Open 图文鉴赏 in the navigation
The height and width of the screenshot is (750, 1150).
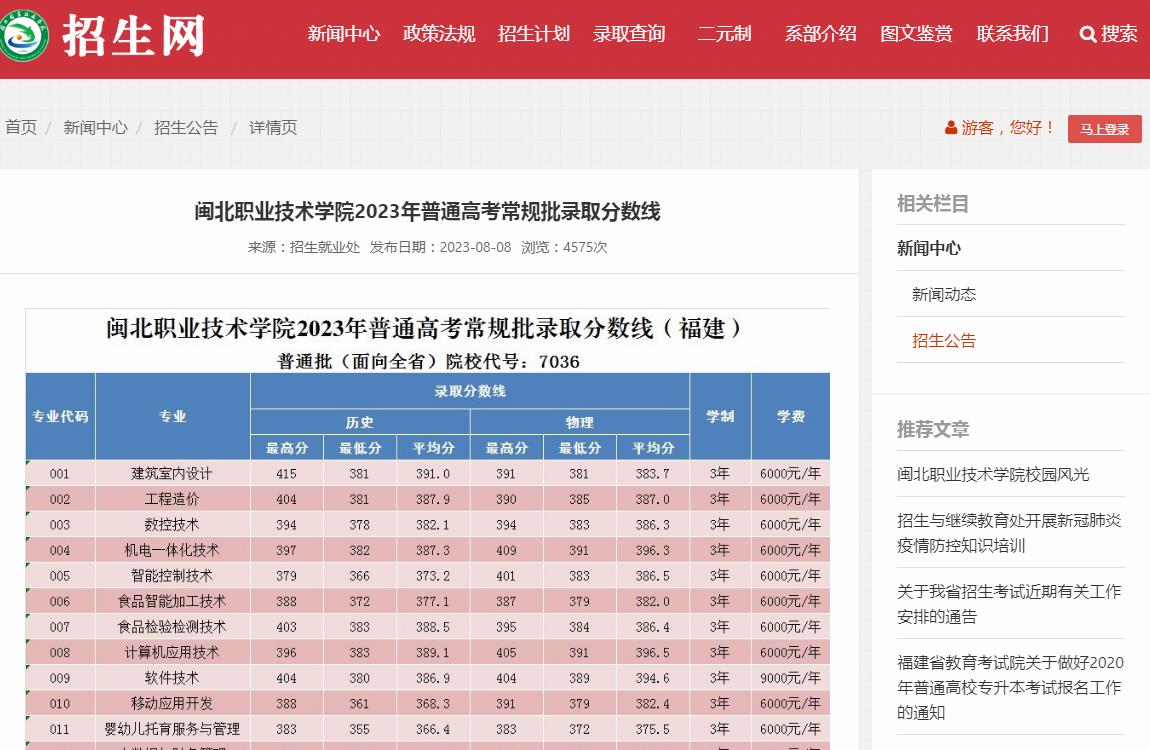(917, 34)
